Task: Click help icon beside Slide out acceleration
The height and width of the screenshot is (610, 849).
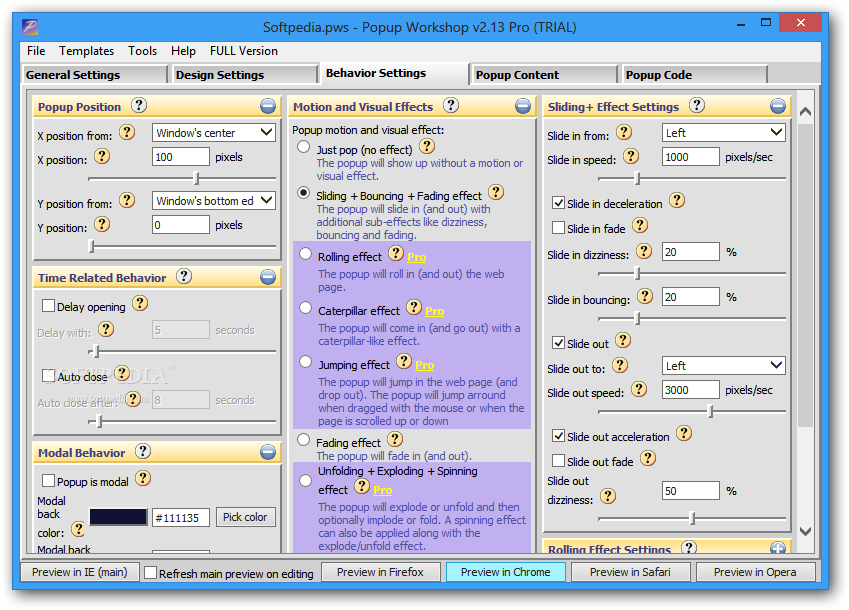Action: (x=684, y=433)
